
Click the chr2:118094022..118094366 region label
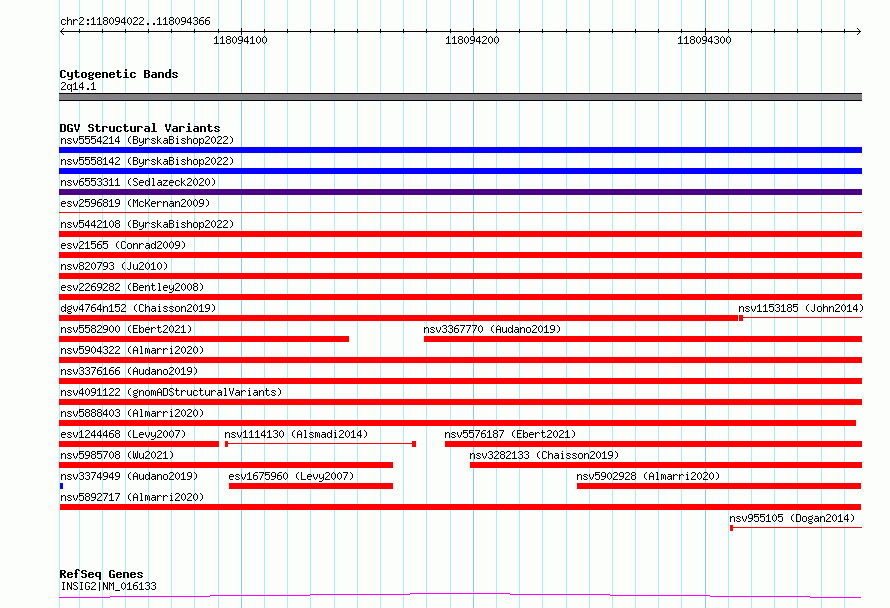coord(135,21)
